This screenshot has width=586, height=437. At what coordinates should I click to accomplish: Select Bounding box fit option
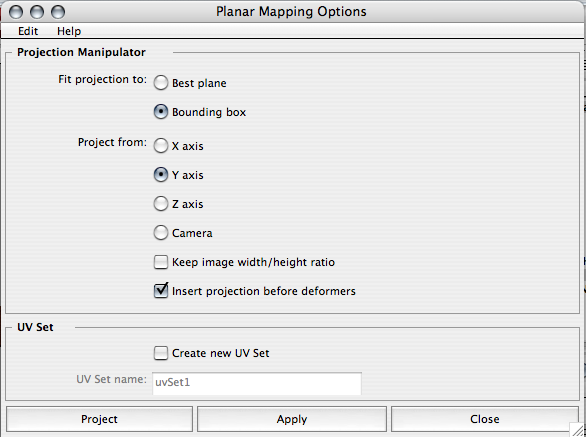click(x=161, y=112)
